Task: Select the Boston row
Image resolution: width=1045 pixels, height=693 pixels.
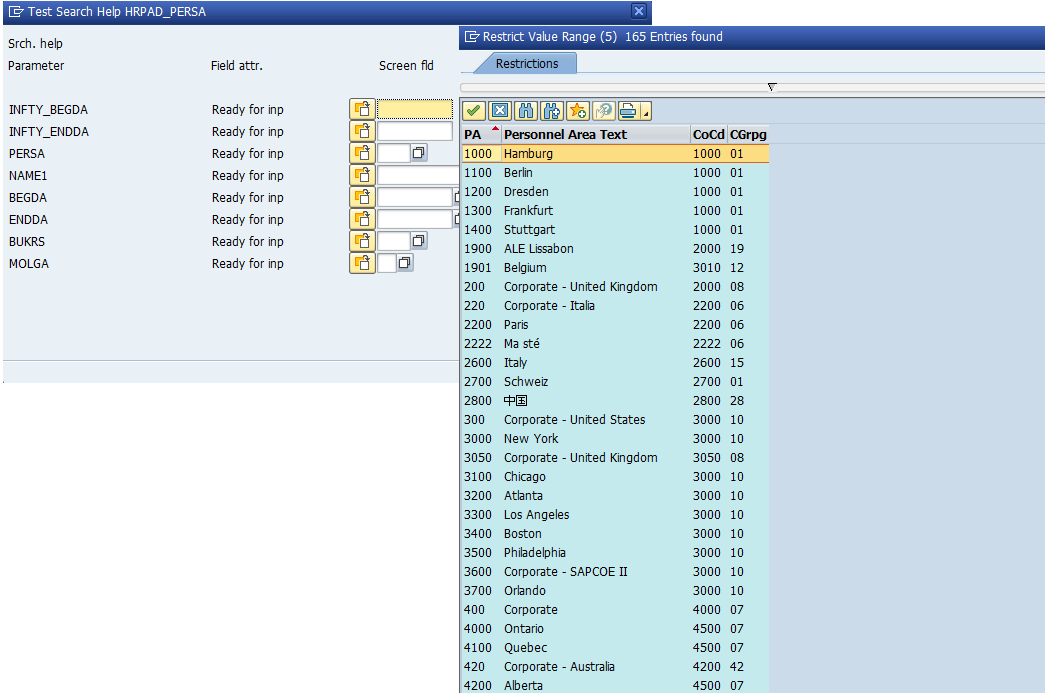Action: click(615, 534)
